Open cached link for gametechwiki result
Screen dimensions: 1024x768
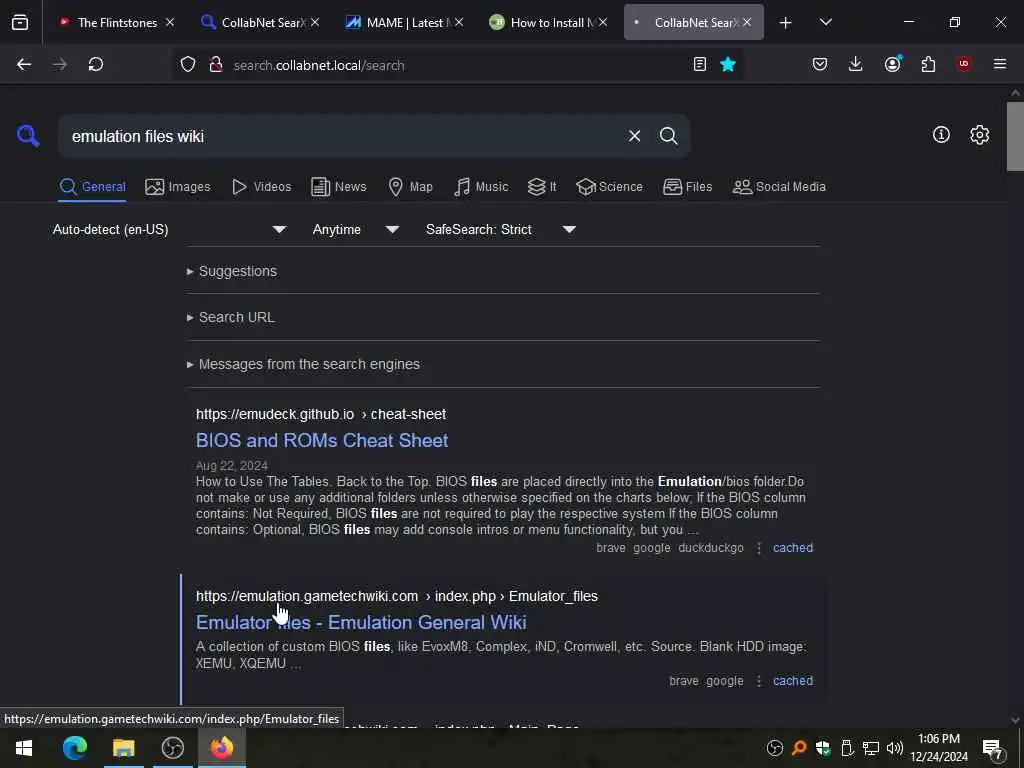click(x=793, y=680)
